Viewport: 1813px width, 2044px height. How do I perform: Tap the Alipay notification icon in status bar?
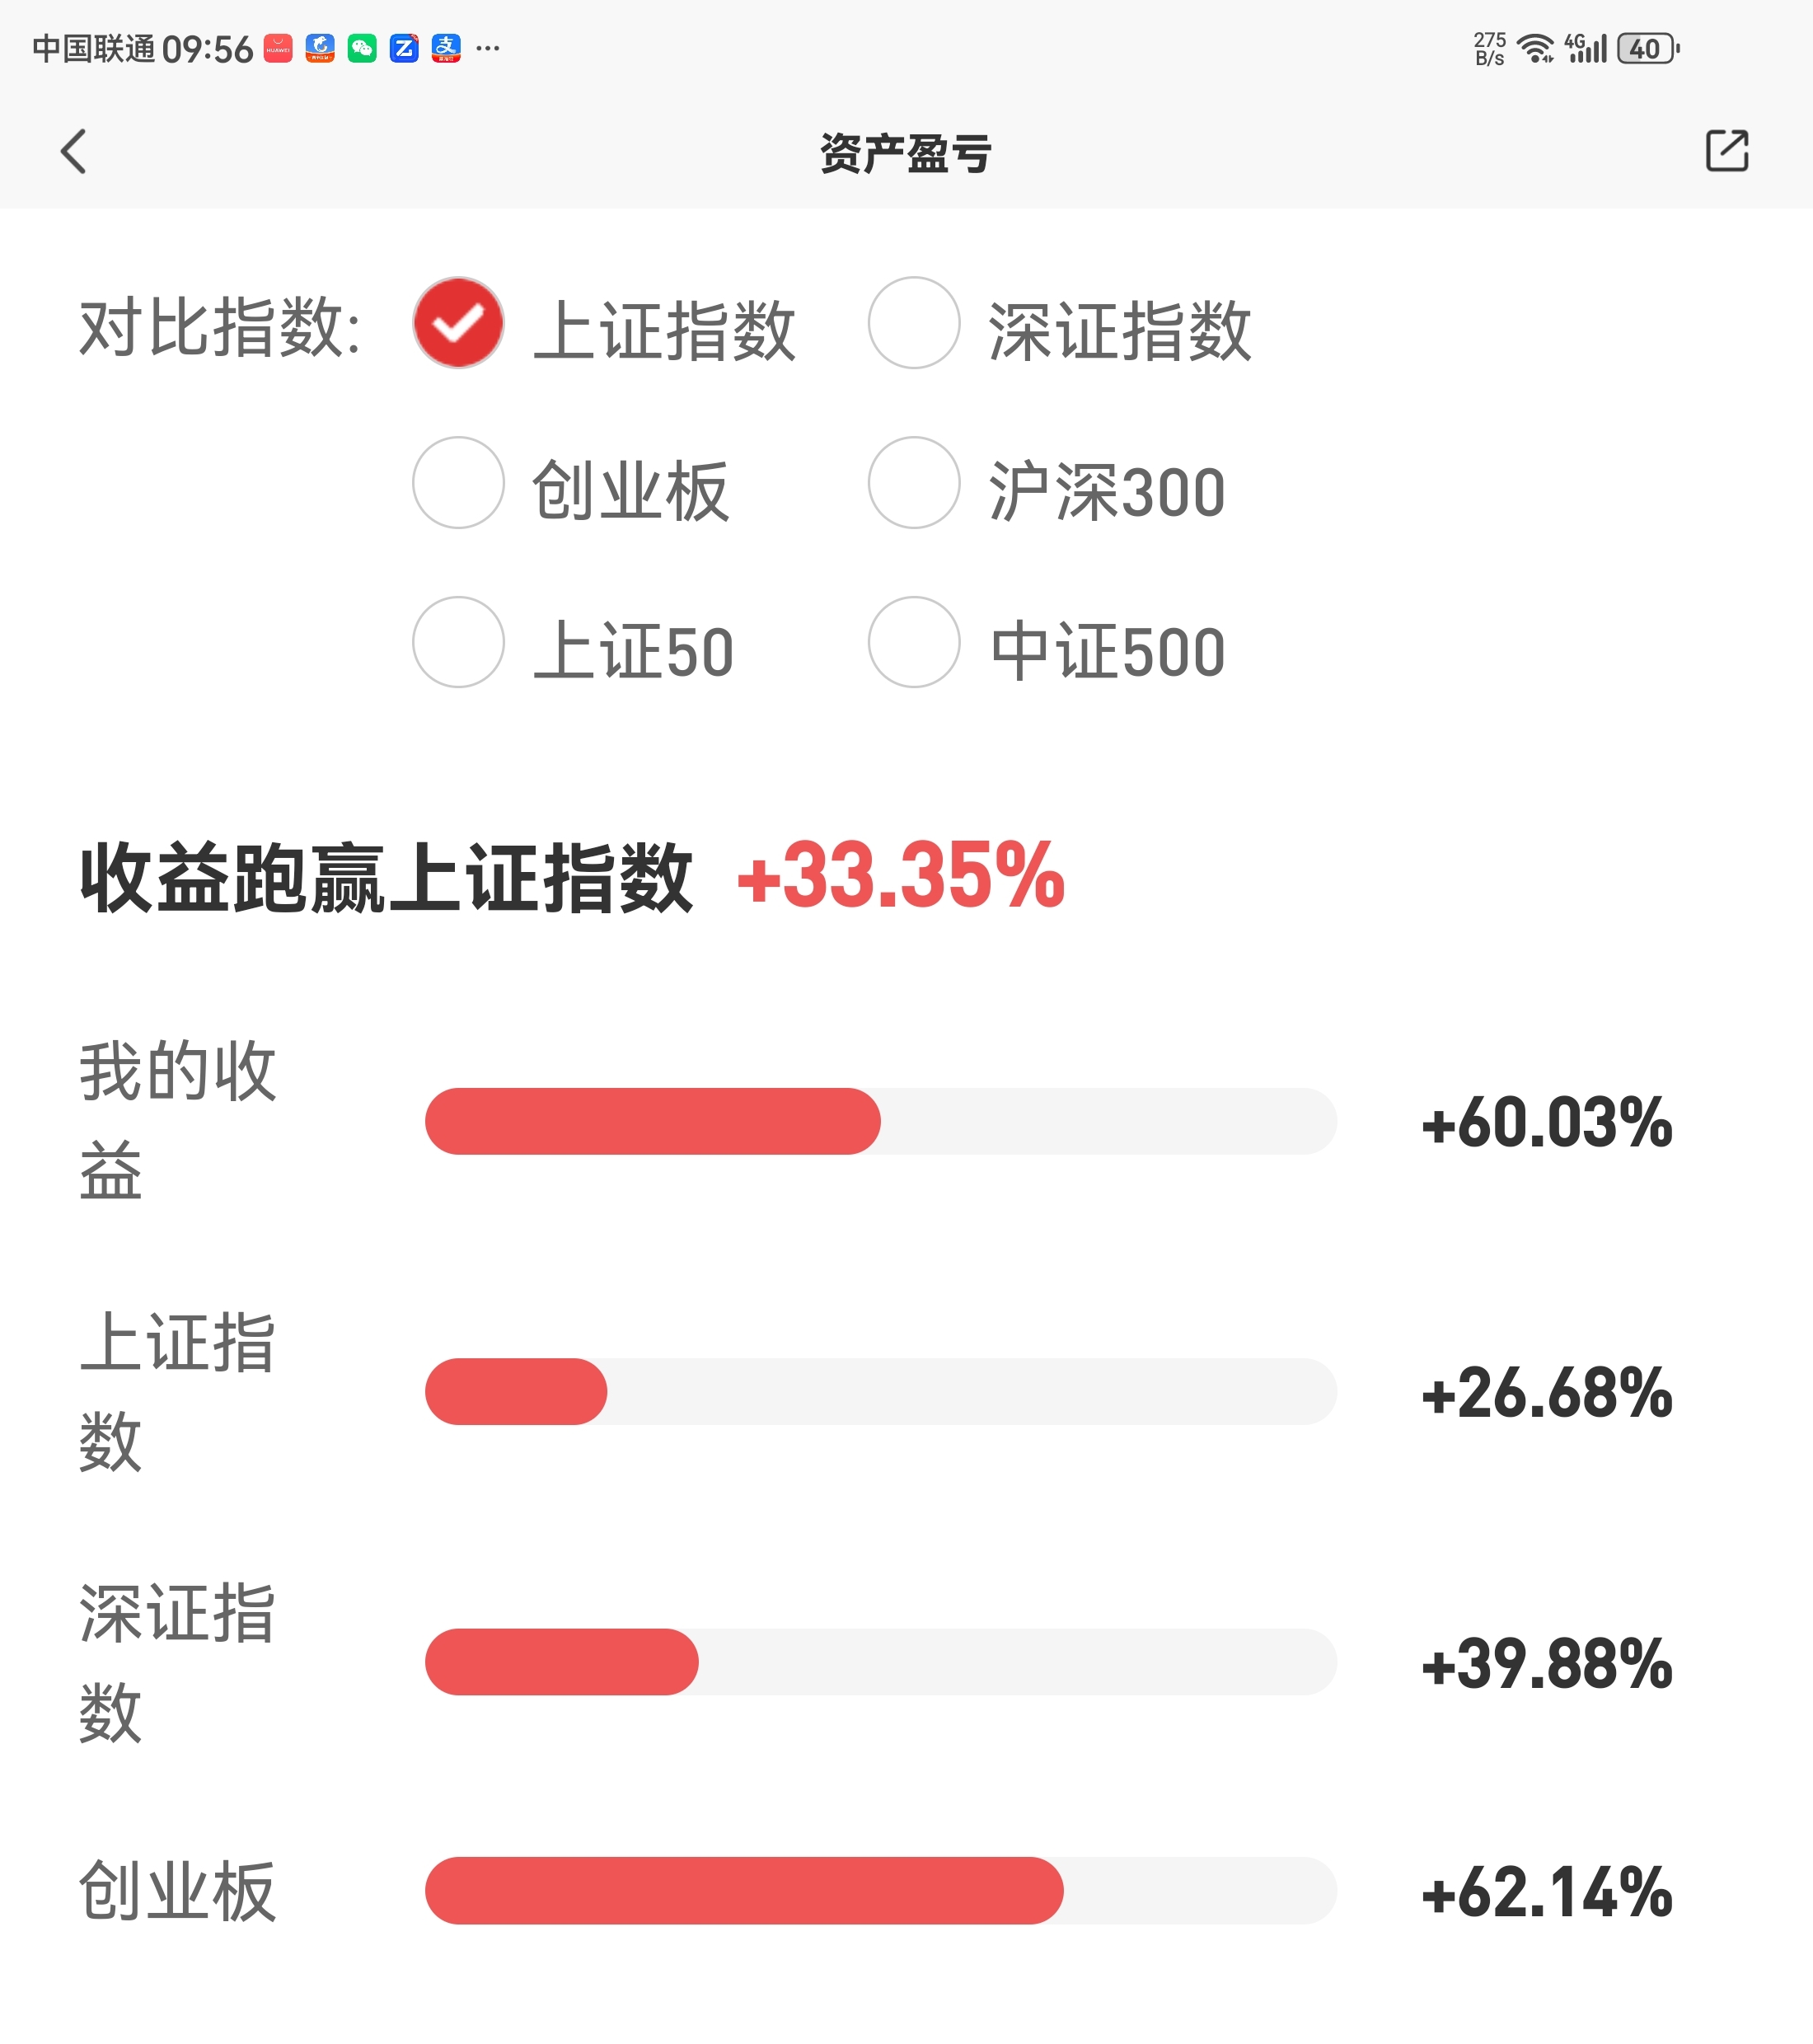(x=446, y=48)
